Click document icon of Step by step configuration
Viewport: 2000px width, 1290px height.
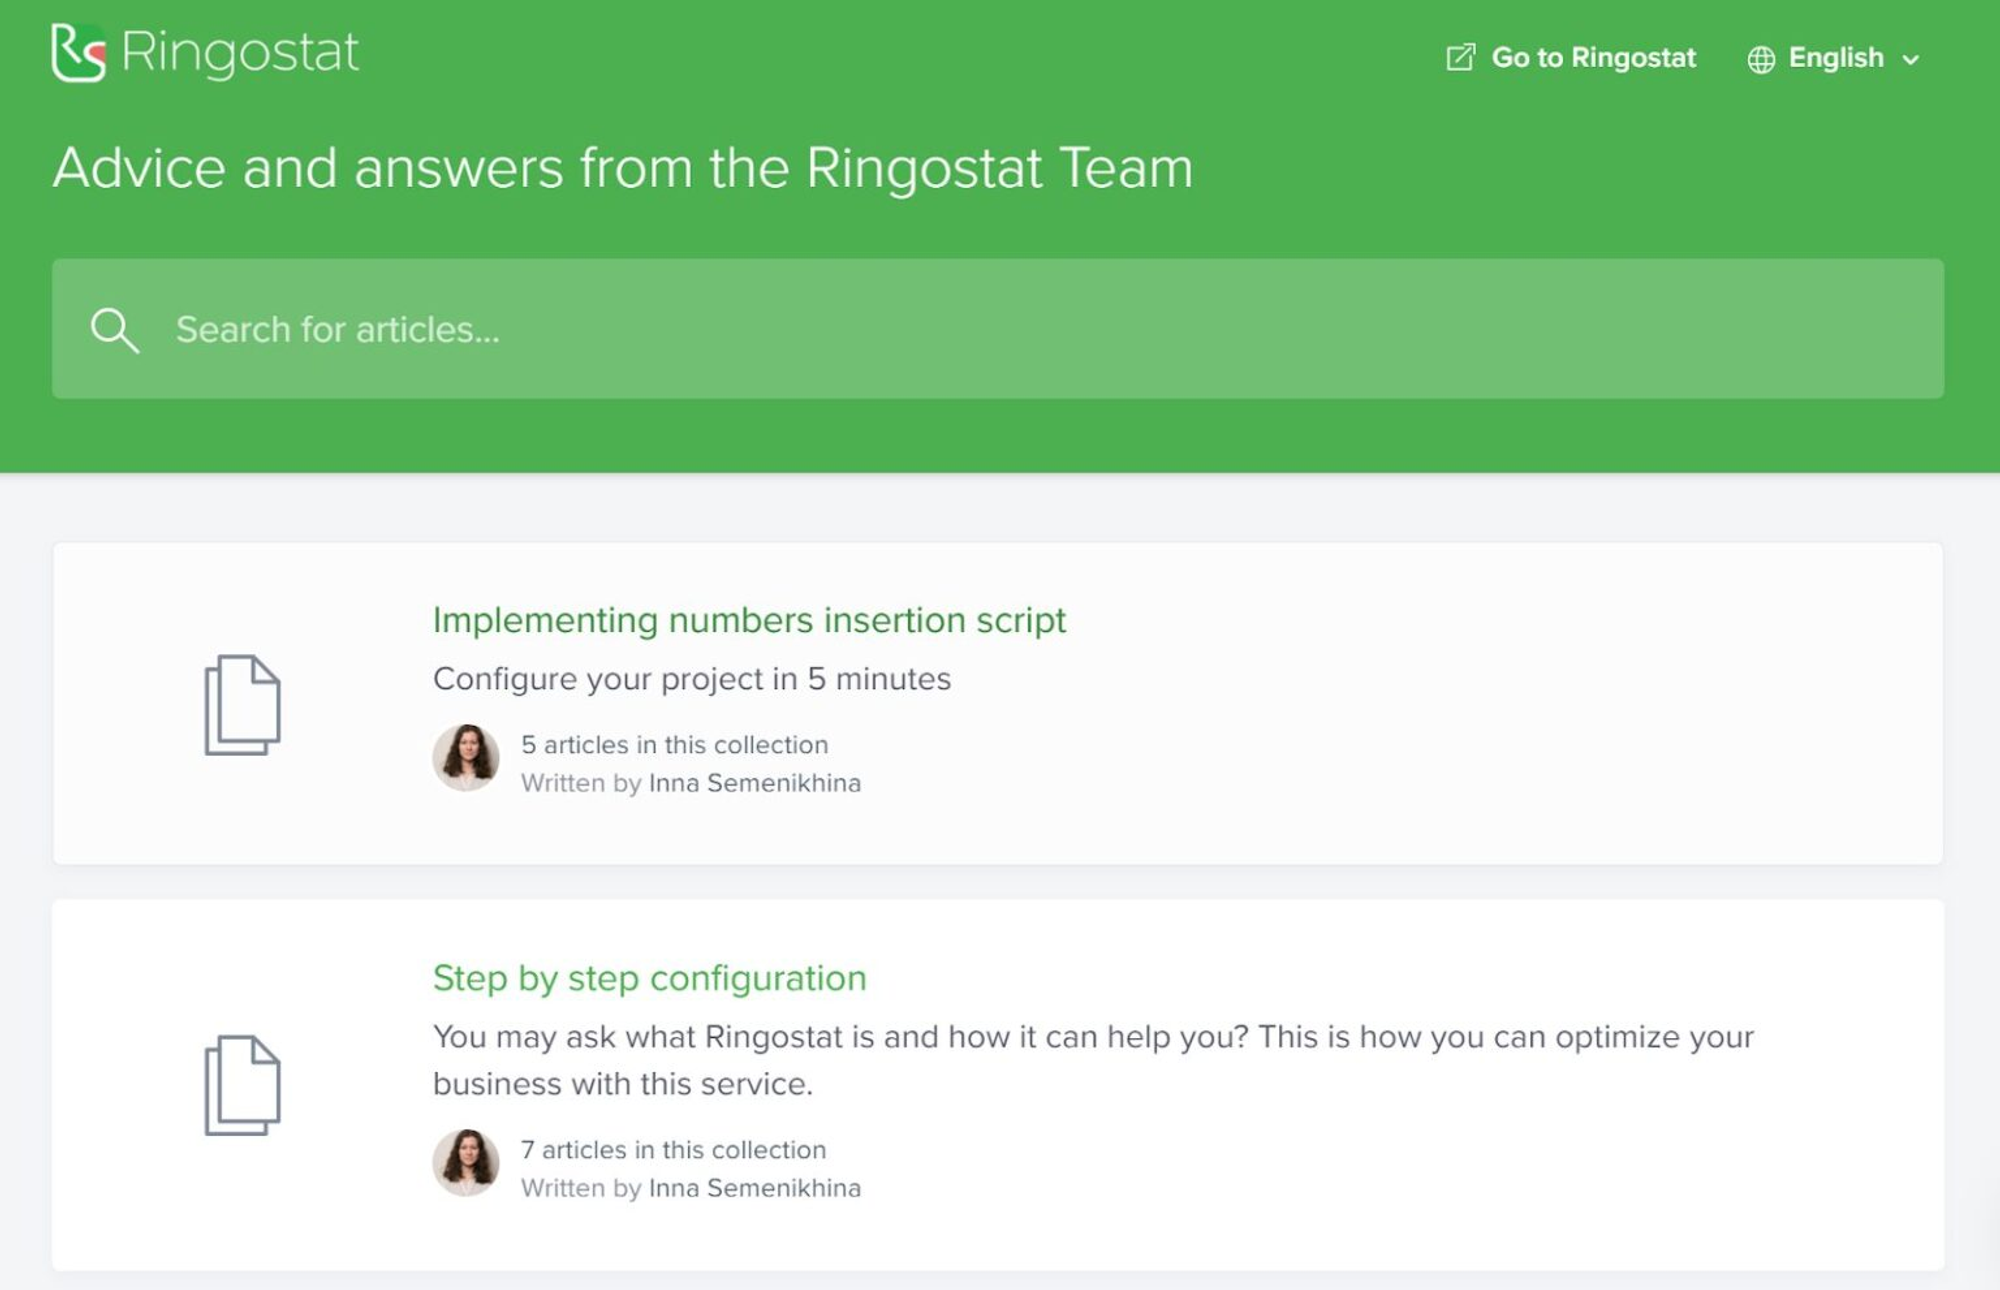[x=242, y=1085]
